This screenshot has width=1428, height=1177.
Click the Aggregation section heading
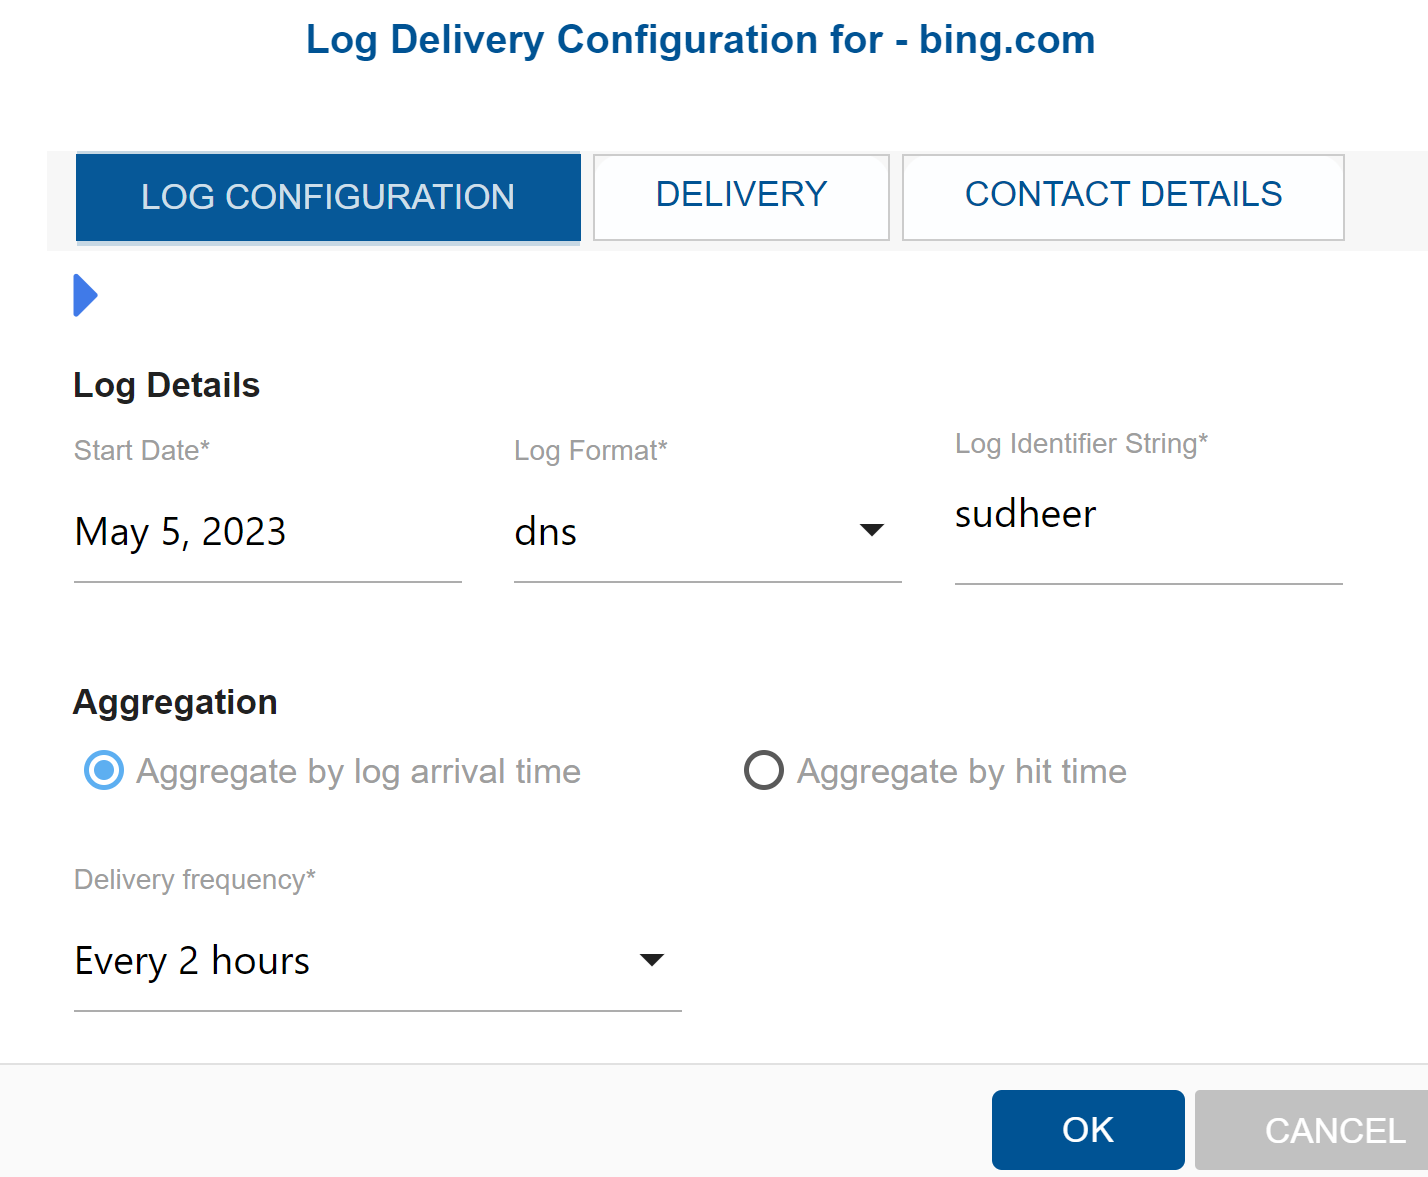(x=175, y=702)
